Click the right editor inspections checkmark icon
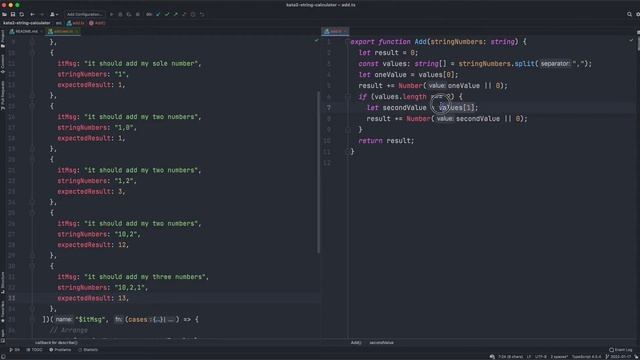The height and width of the screenshot is (360, 640). point(631,40)
